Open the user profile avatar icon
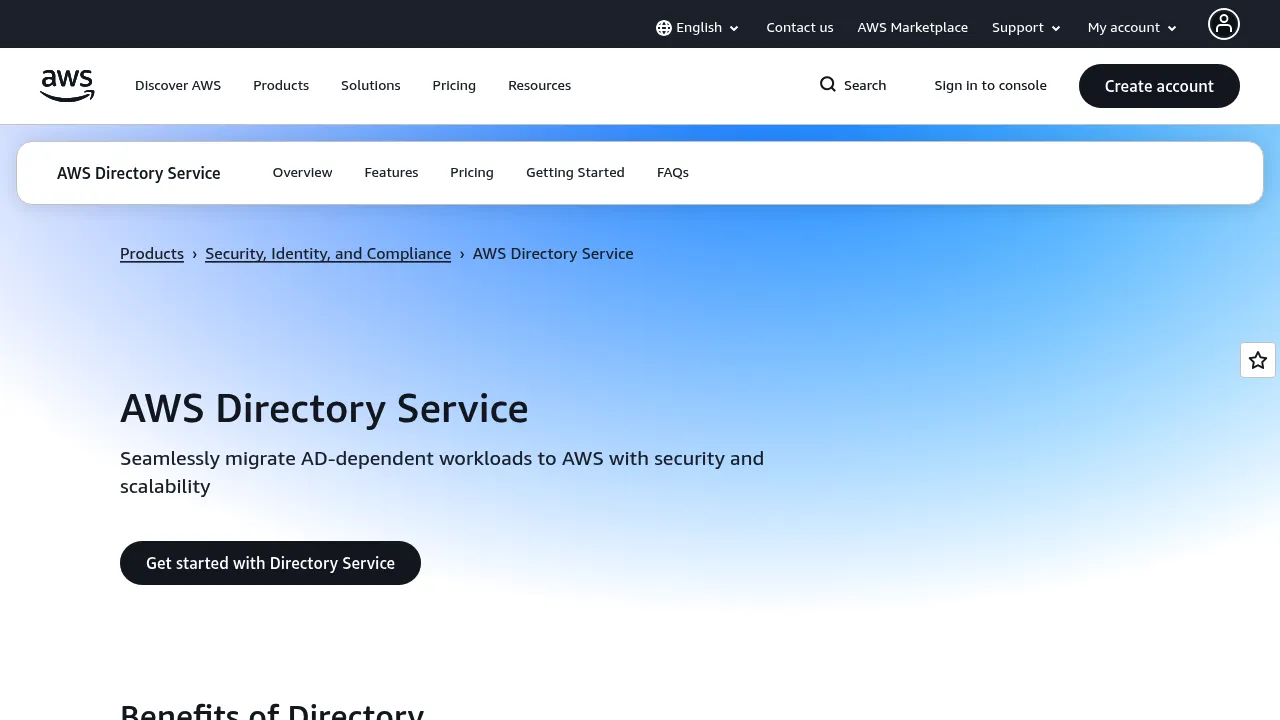The height and width of the screenshot is (720, 1280). [x=1223, y=24]
